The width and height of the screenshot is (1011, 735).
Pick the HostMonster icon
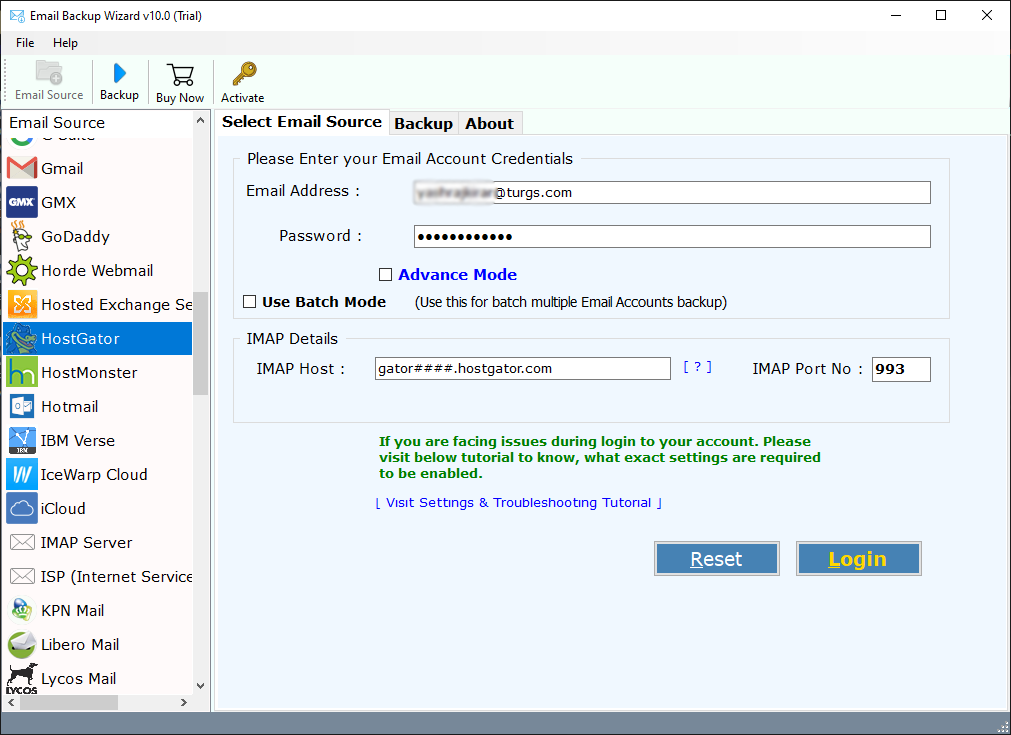click(x=22, y=372)
